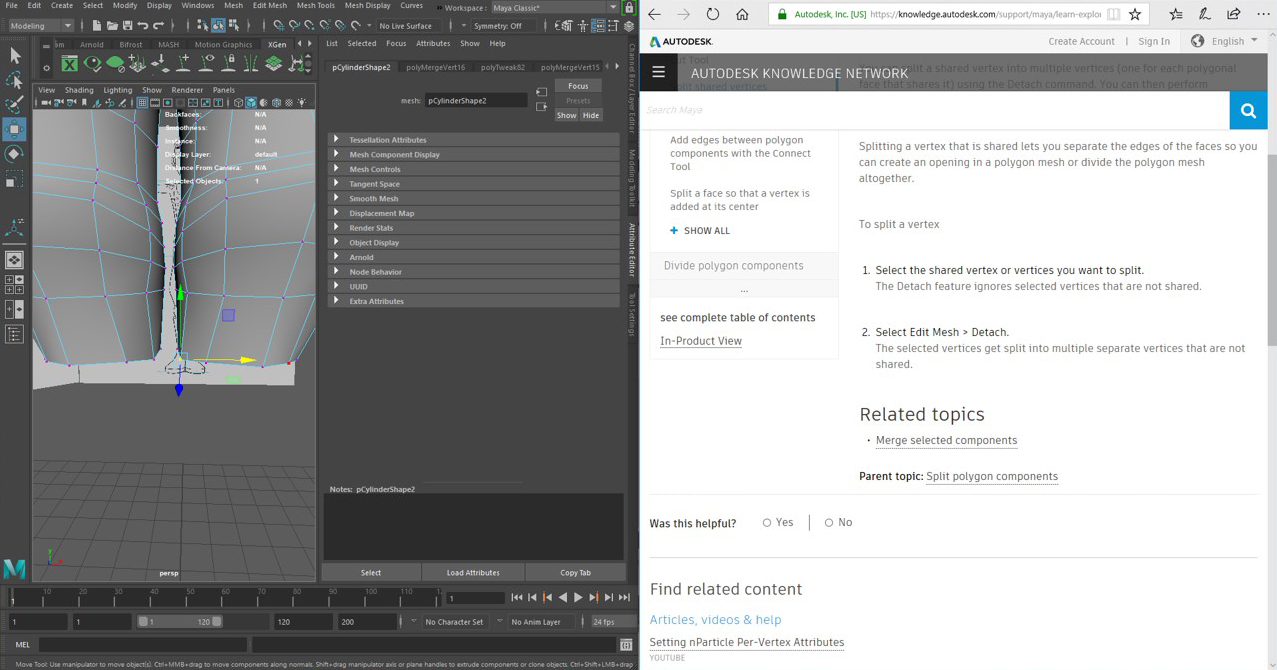Click the New Scene icon
Screen dimensions: 1277x670
pos(96,25)
